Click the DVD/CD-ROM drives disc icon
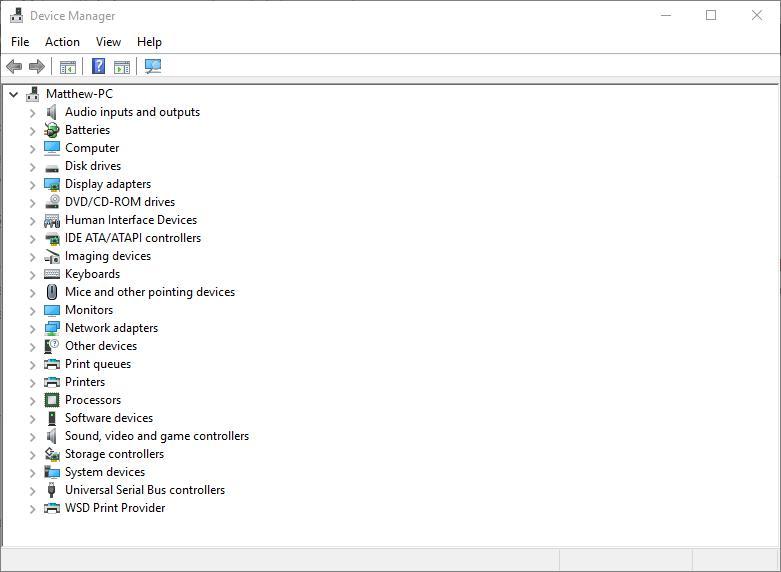Viewport: 781px width, 572px height. click(52, 202)
